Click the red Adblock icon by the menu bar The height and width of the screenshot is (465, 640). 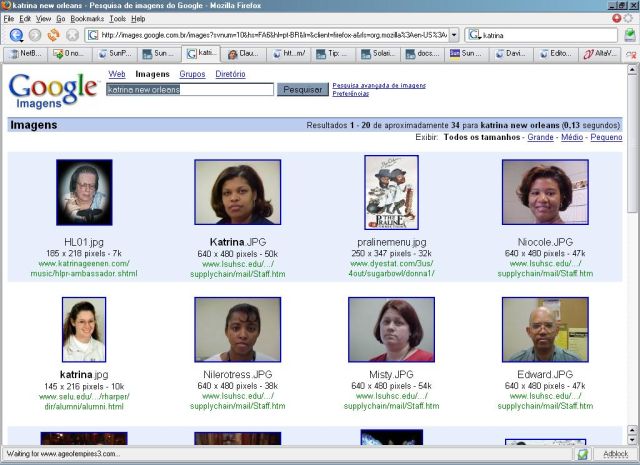coord(616,18)
